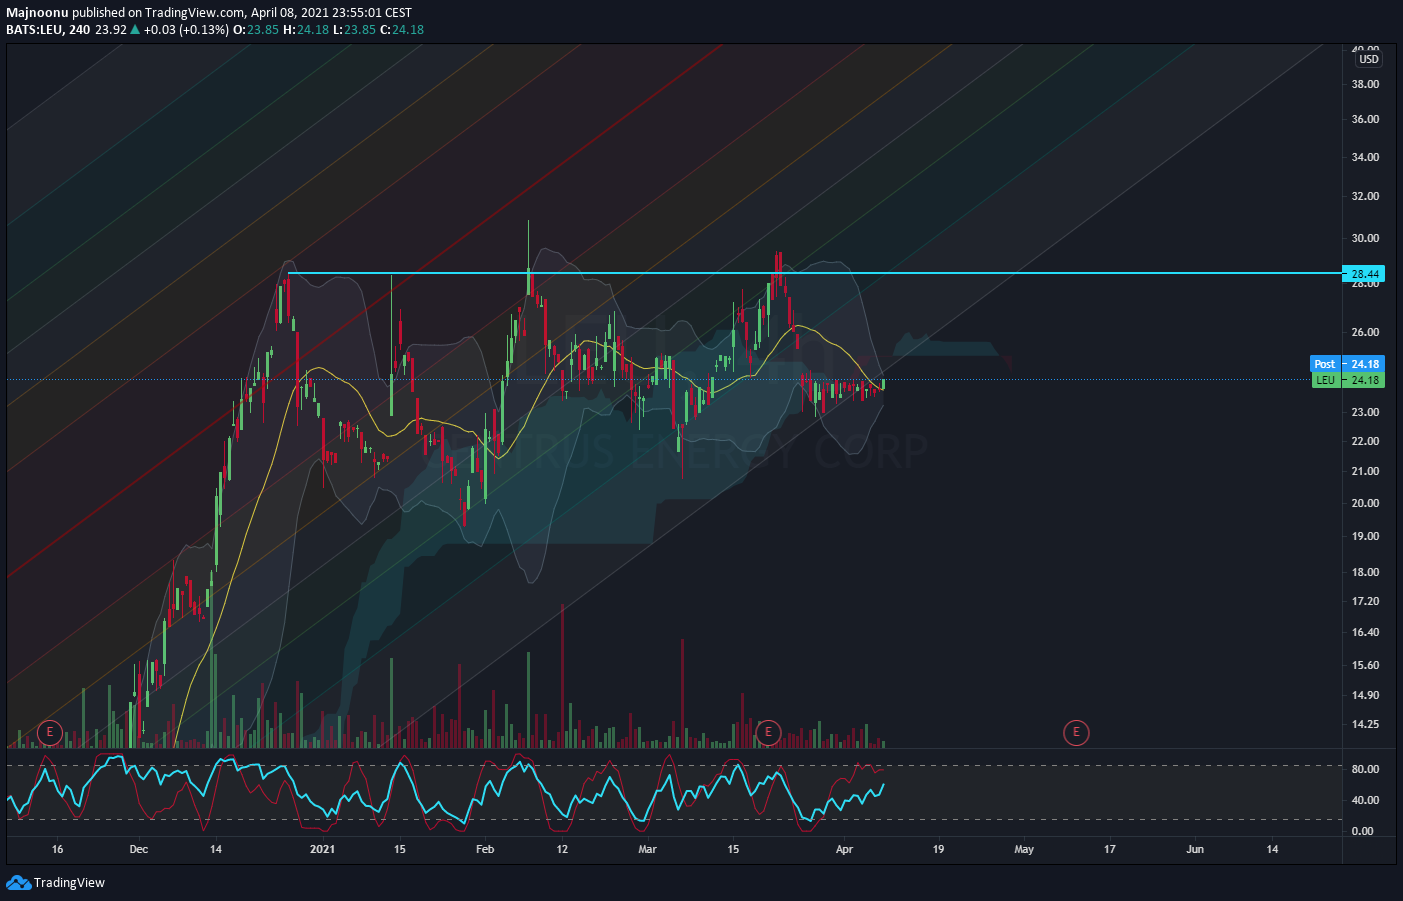Viewport: 1403px width, 901px height.
Task: Click the H:24.18 high value in header
Action: pos(306,29)
